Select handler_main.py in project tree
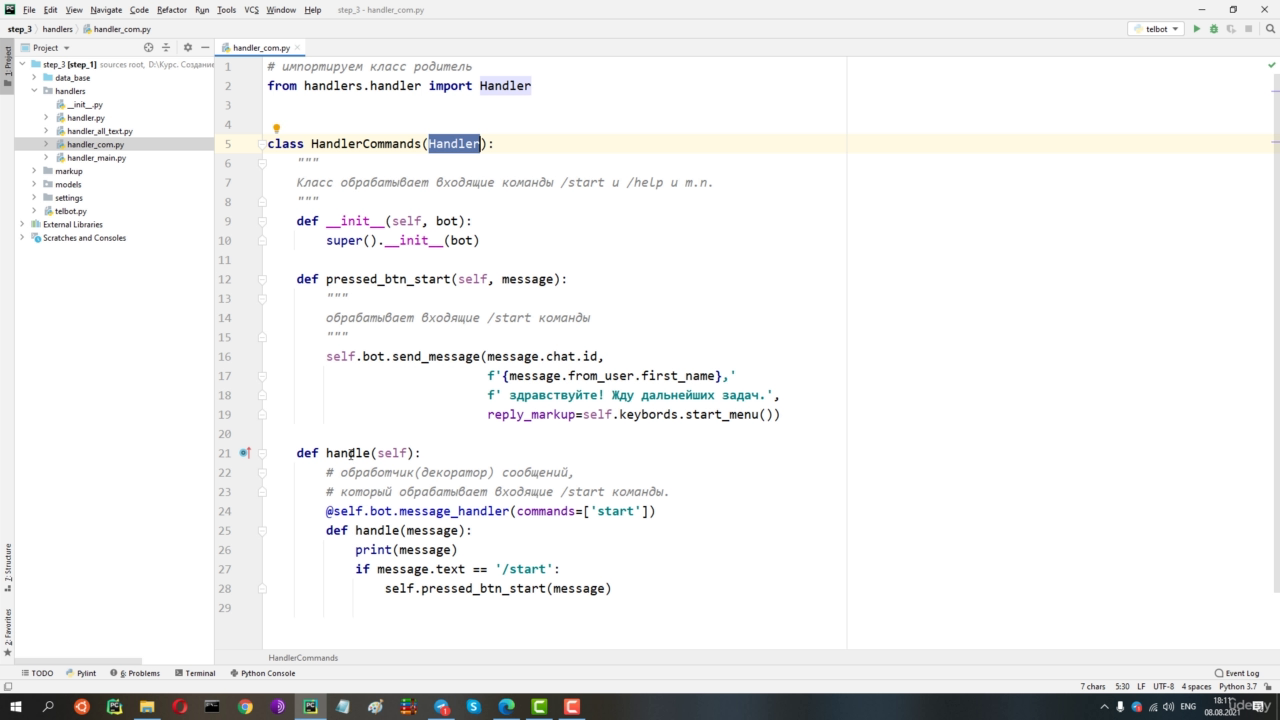This screenshot has height=720, width=1280. click(x=96, y=158)
